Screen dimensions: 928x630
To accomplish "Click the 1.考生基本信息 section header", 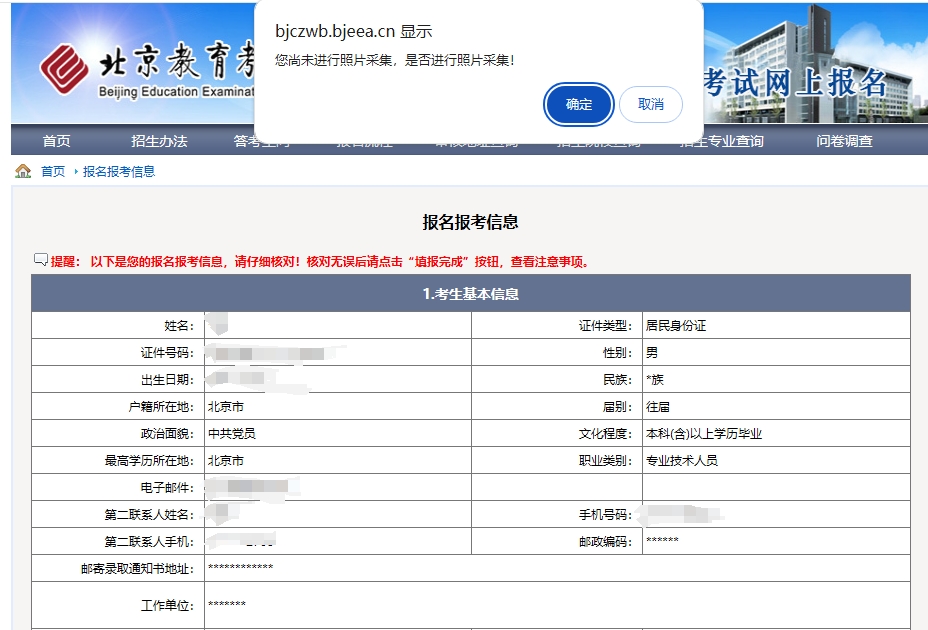I will point(470,291).
